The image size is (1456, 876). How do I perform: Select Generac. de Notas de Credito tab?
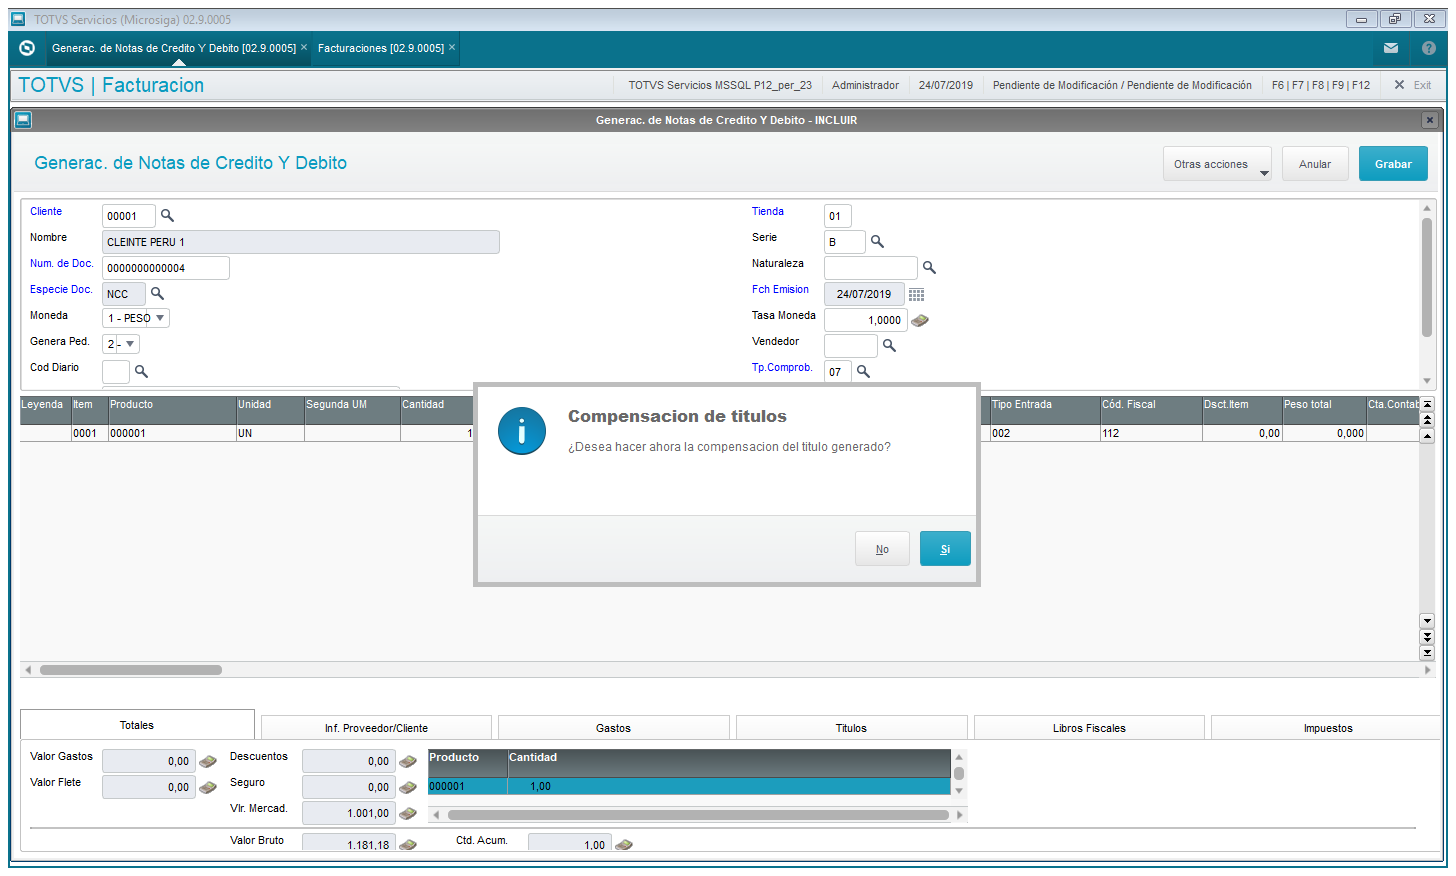pos(174,48)
